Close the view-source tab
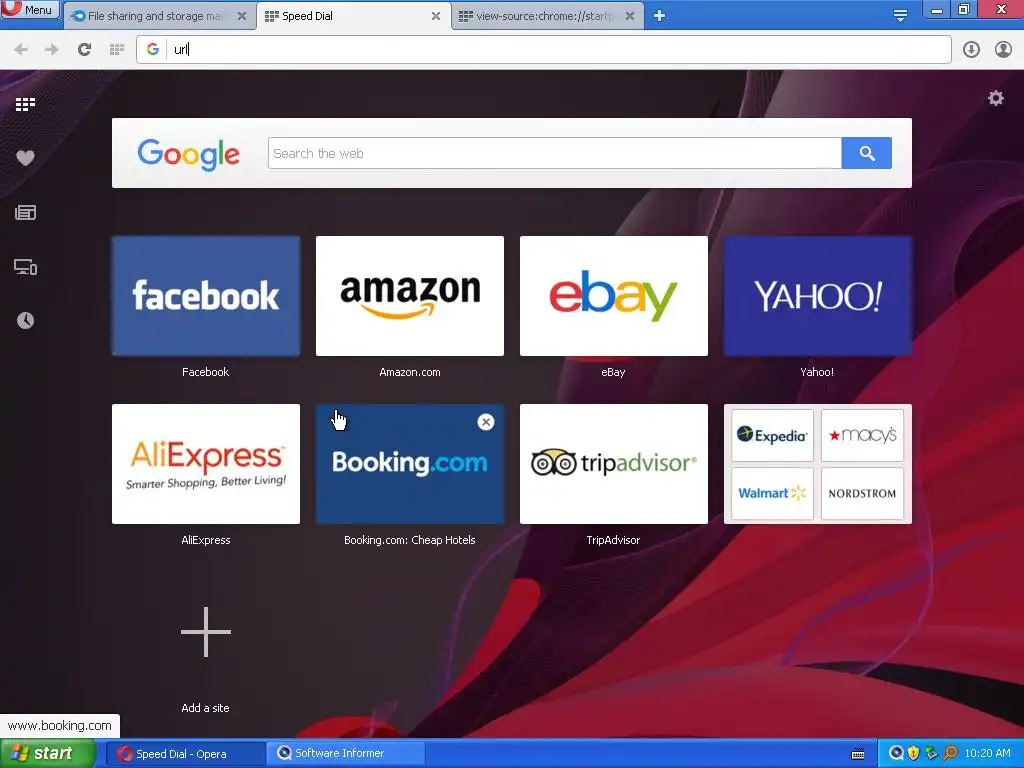 (x=630, y=16)
